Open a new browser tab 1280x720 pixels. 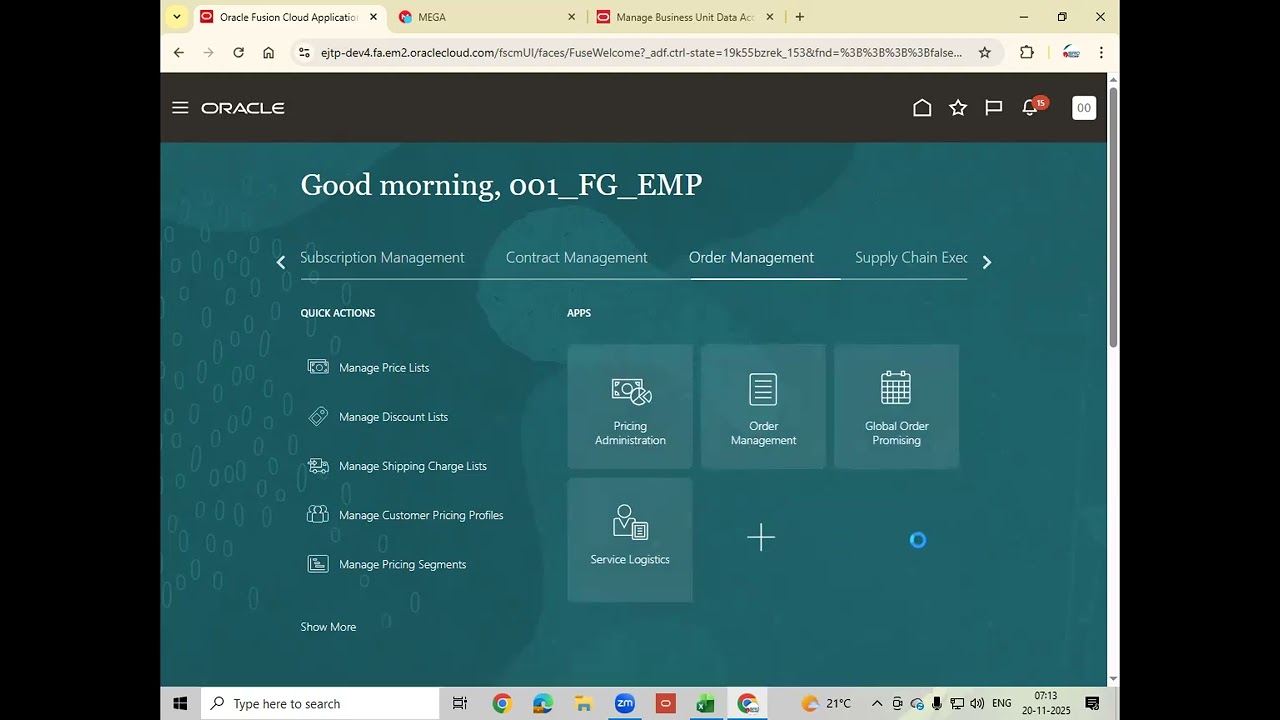point(799,17)
